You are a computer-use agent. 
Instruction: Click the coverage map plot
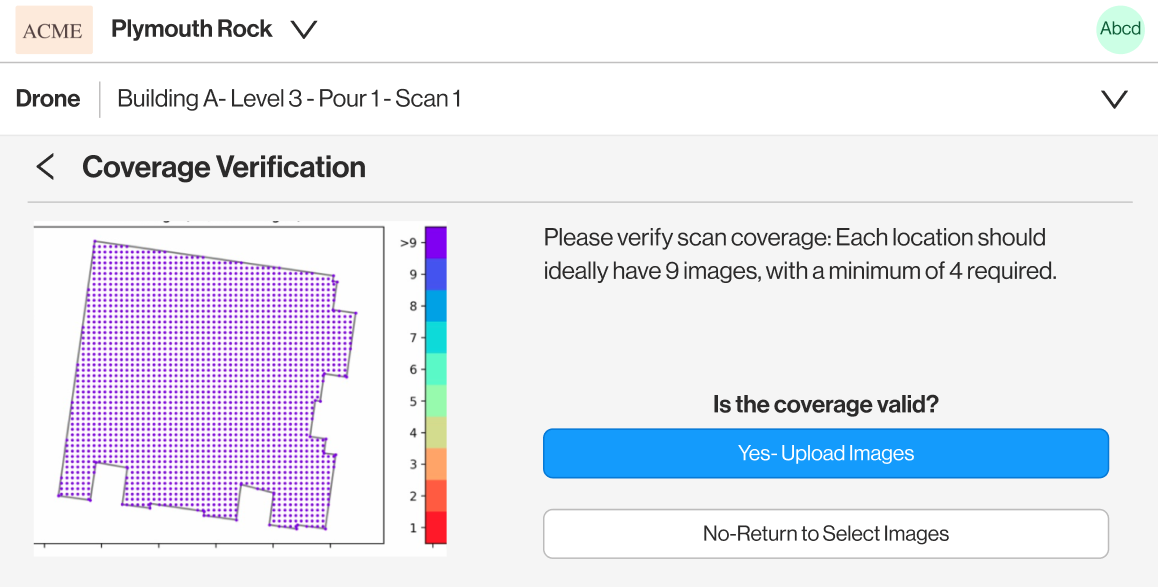(x=209, y=385)
